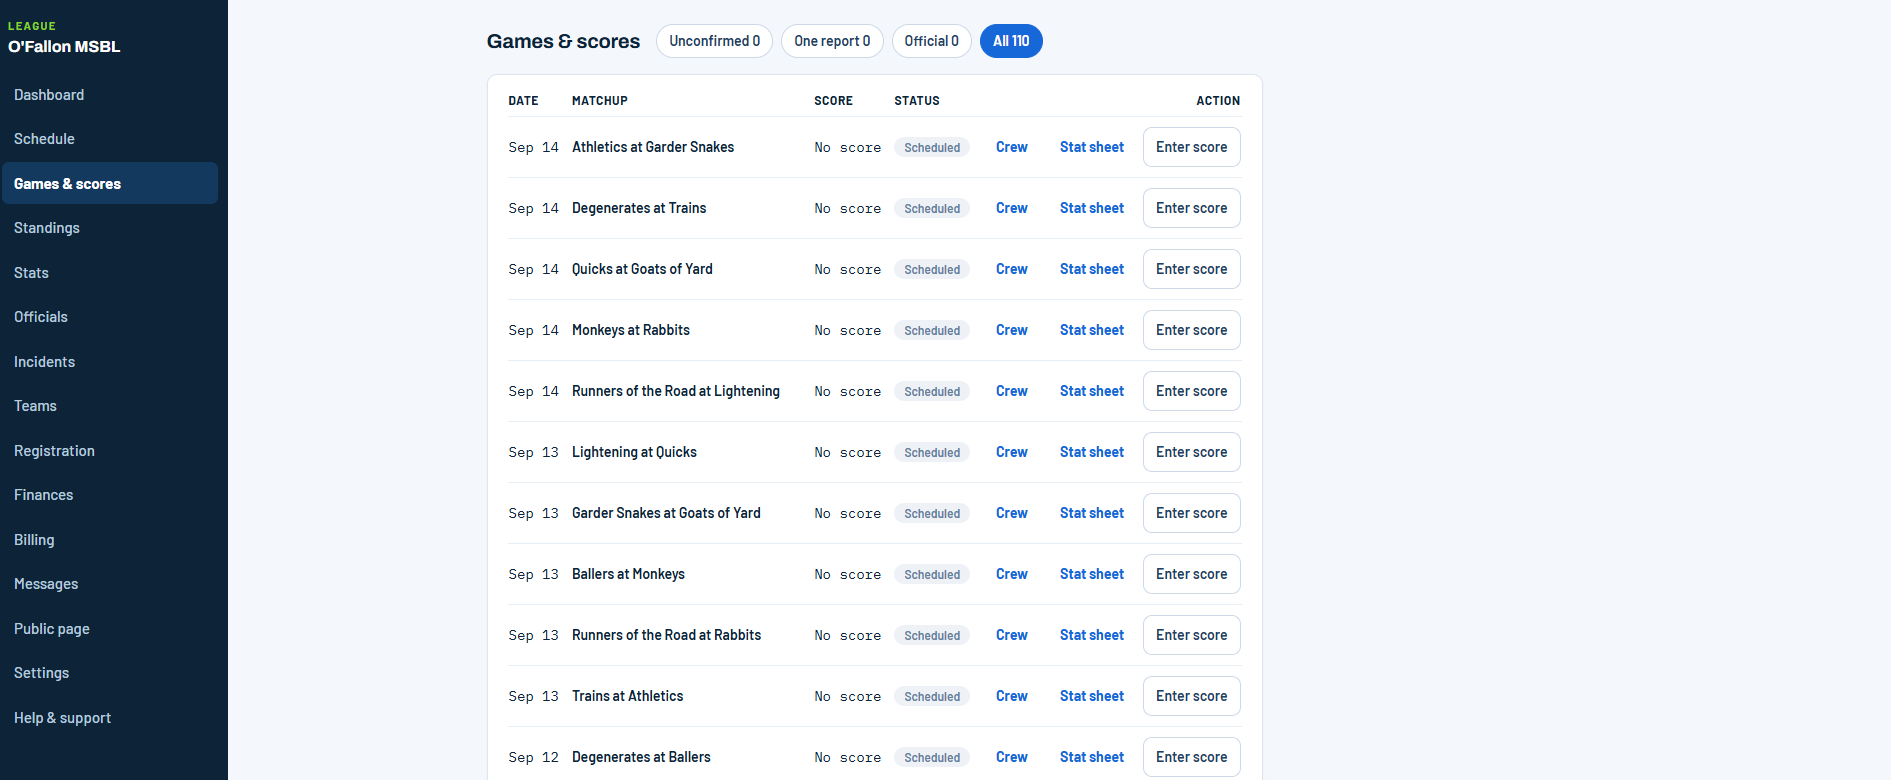Open Stat sheet for Degenerates at Trains

point(1092,208)
